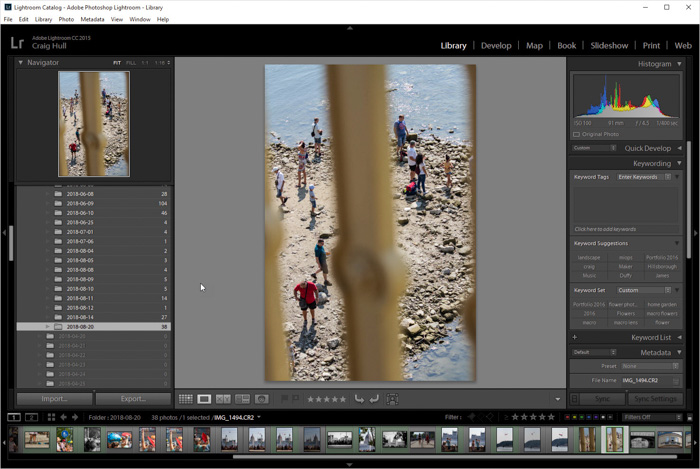Screen dimensions: 700x469
Task: Add 'landscape' suggested keyword
Action: tap(588, 257)
